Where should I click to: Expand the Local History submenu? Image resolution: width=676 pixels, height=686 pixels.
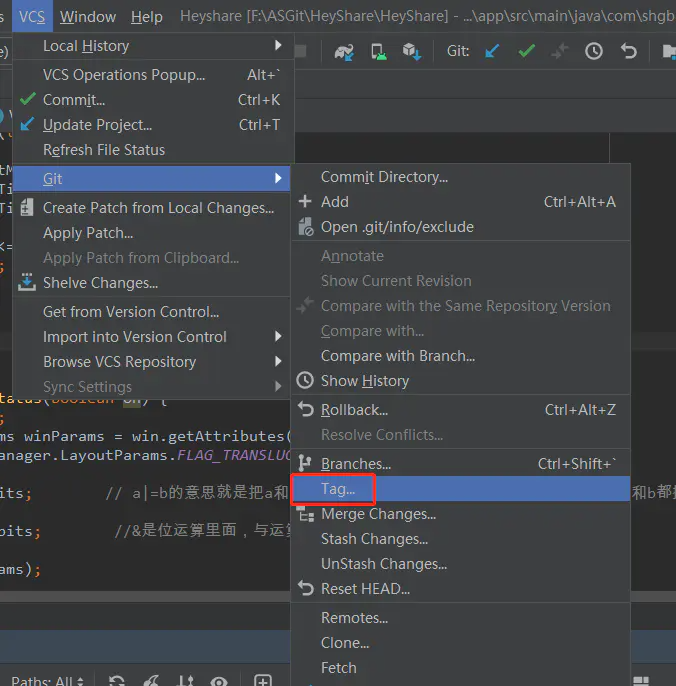click(152, 46)
